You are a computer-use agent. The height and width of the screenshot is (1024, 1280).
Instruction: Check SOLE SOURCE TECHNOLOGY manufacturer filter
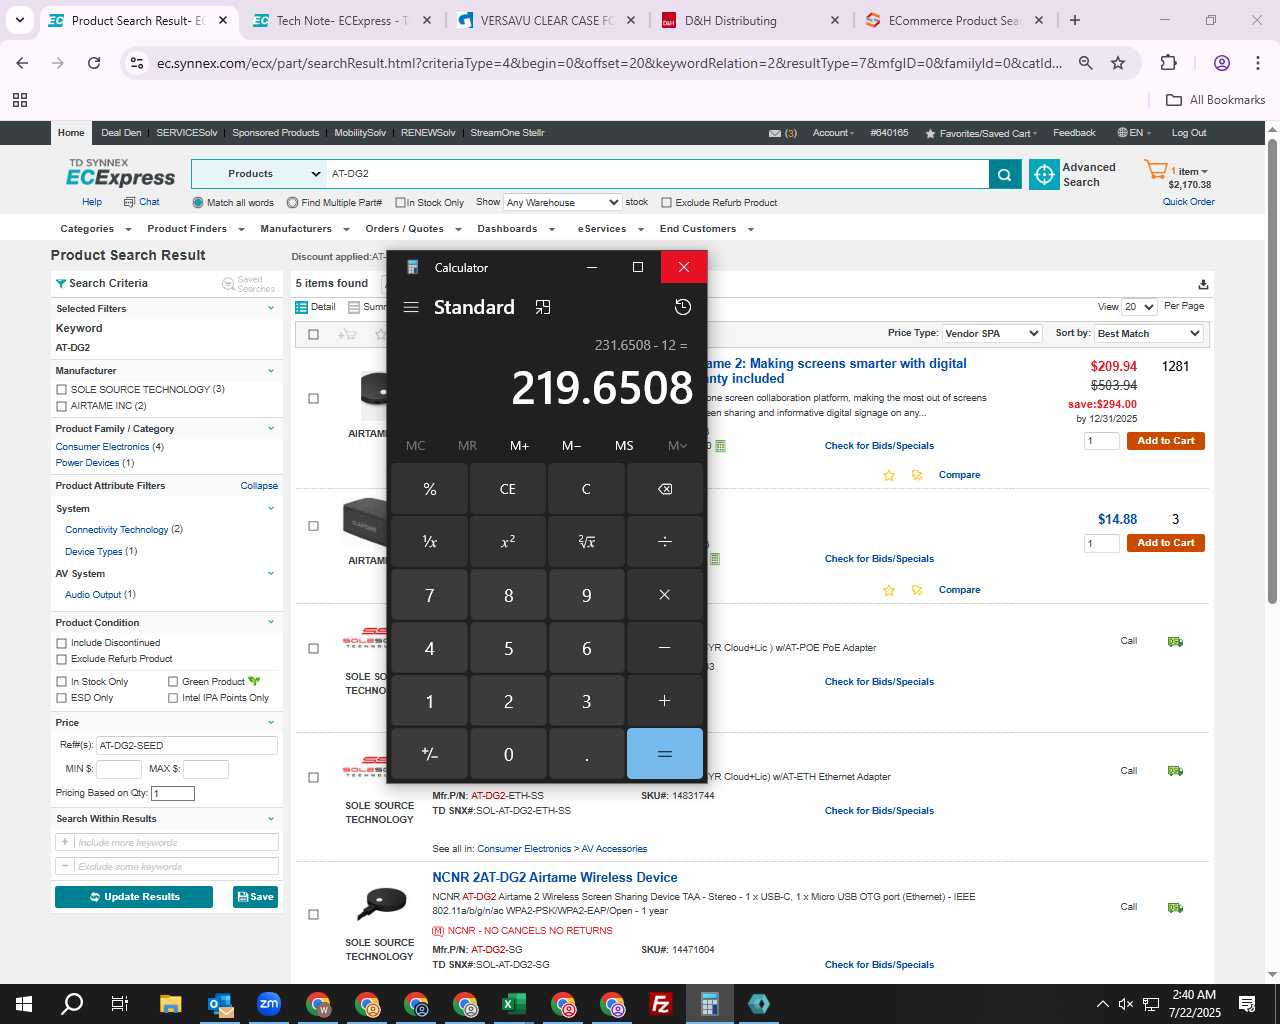[x=62, y=390]
